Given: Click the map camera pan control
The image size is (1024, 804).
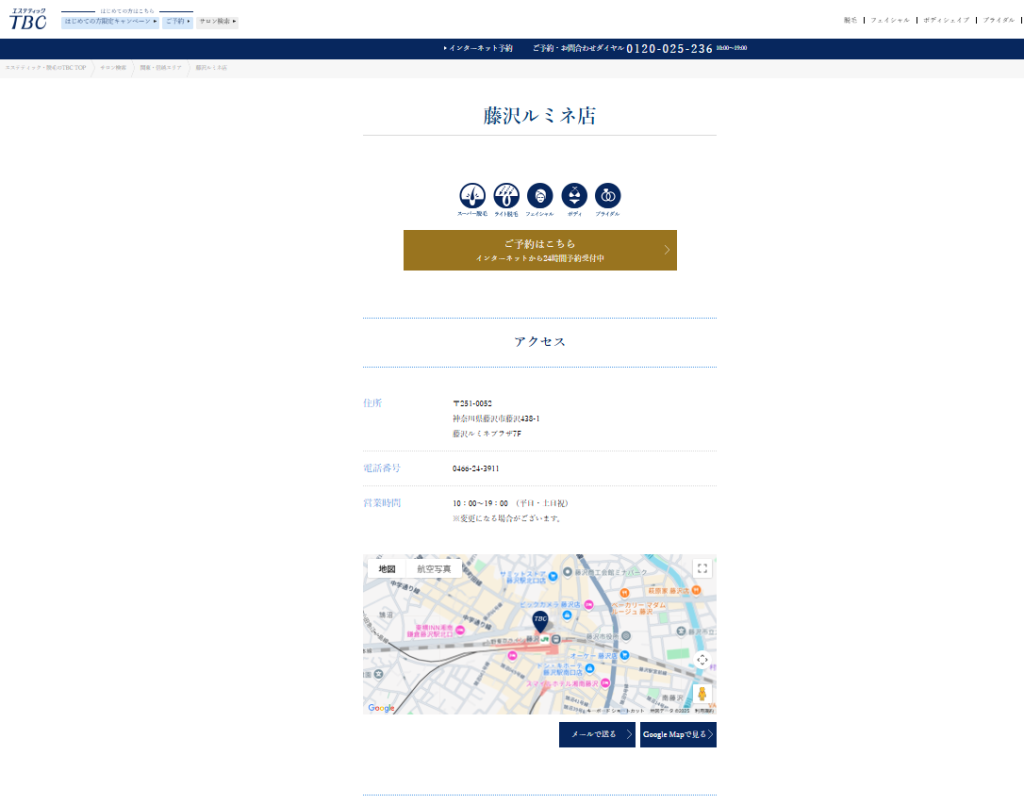Looking at the screenshot, I should pyautogui.click(x=702, y=659).
